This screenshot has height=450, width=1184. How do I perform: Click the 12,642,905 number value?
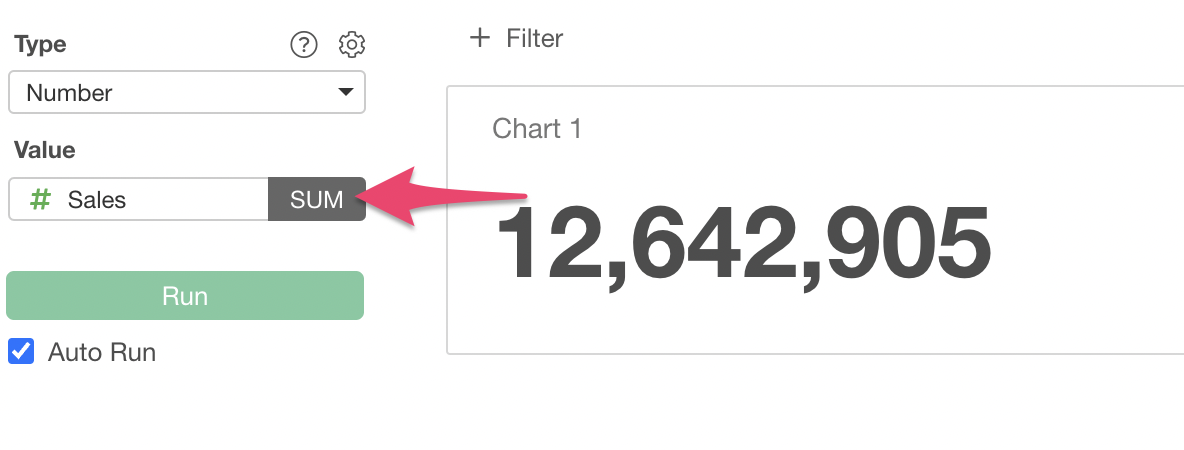click(x=743, y=244)
